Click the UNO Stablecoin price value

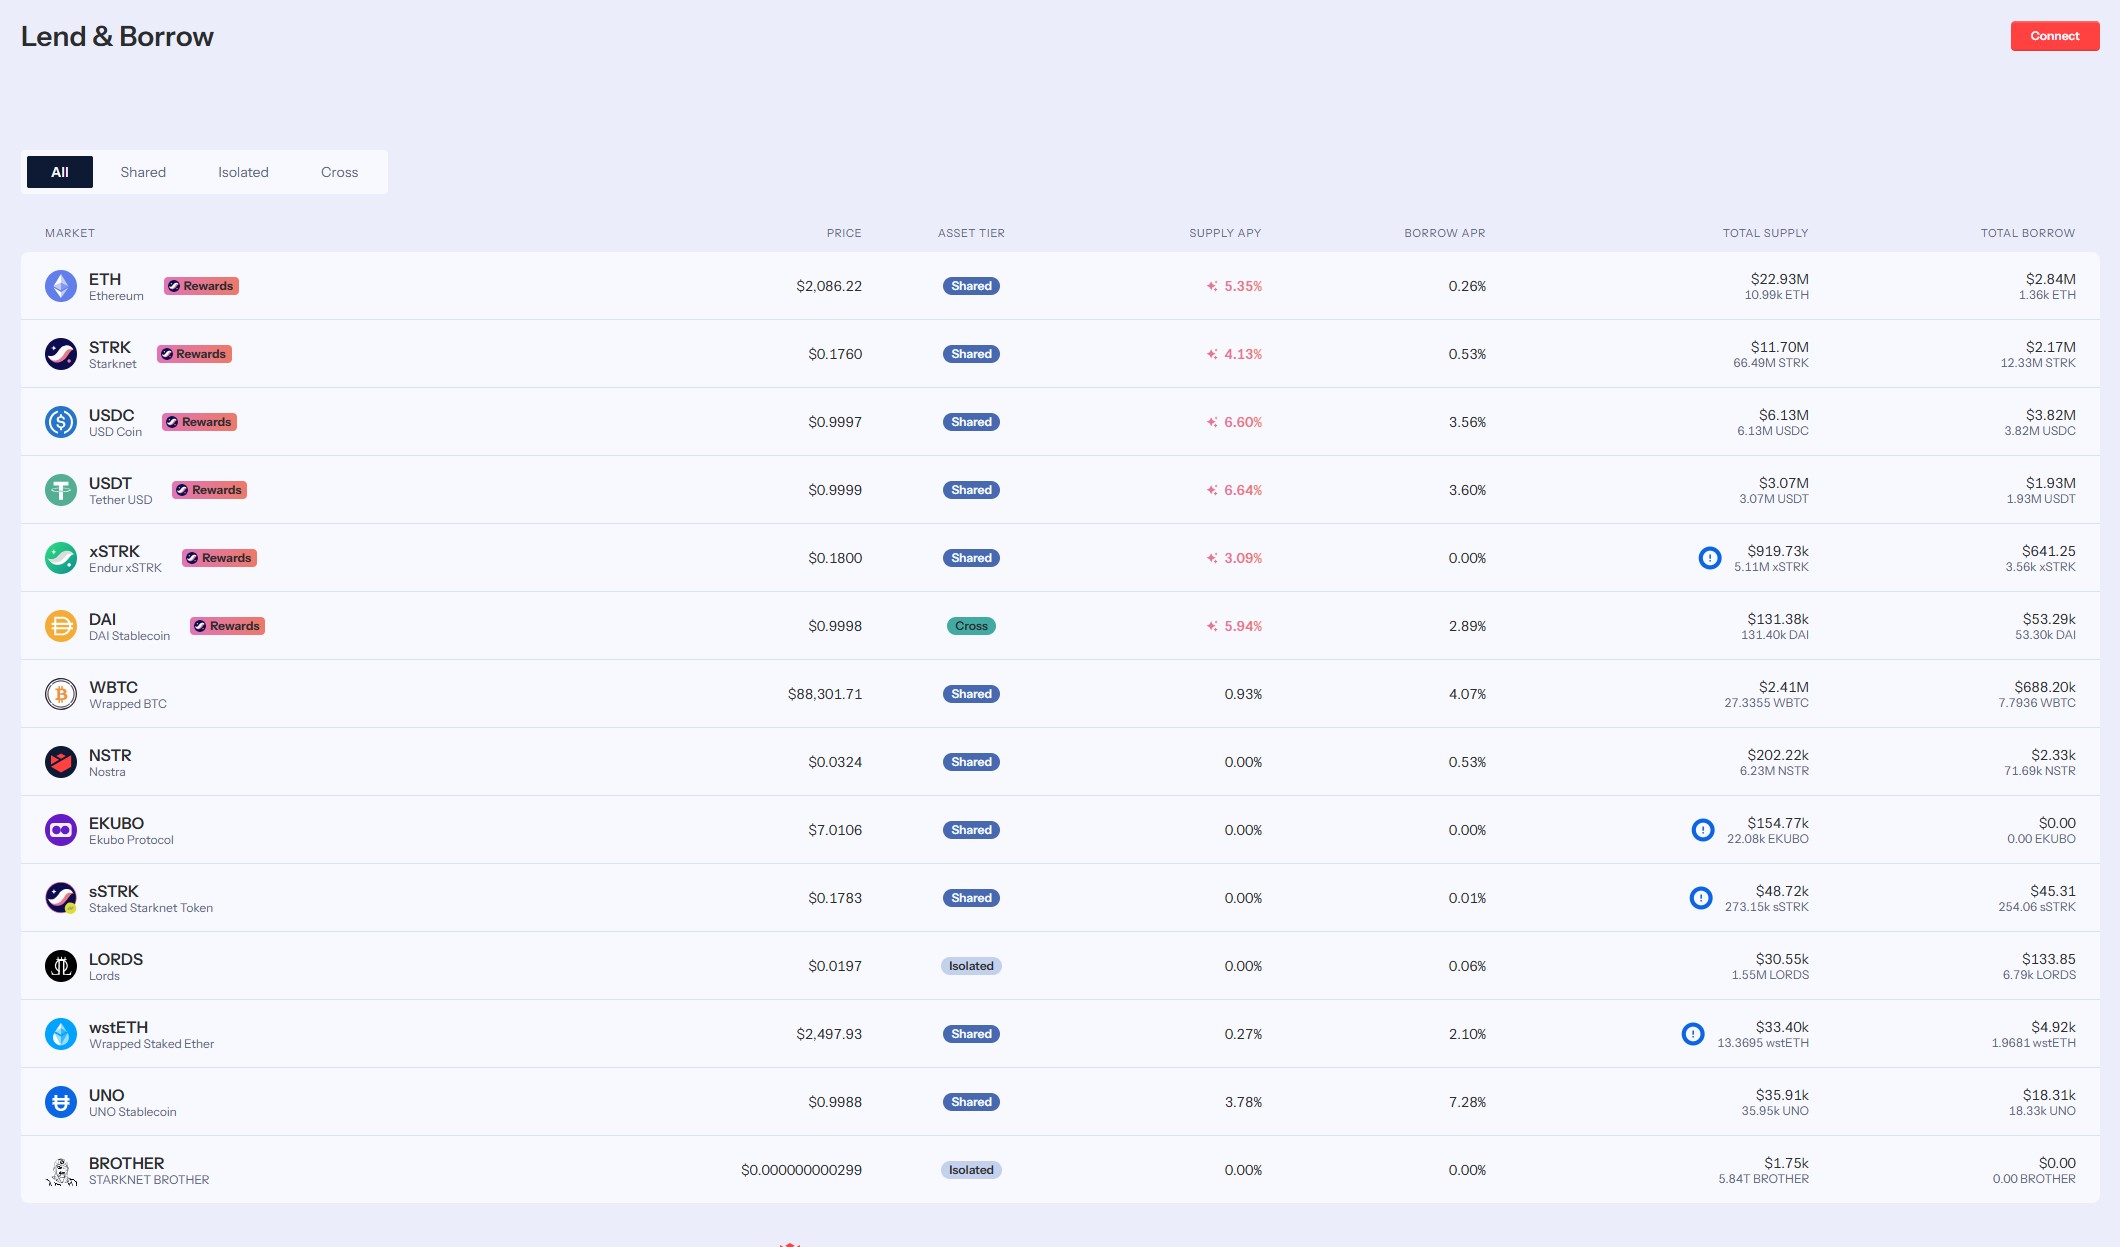(x=835, y=1101)
